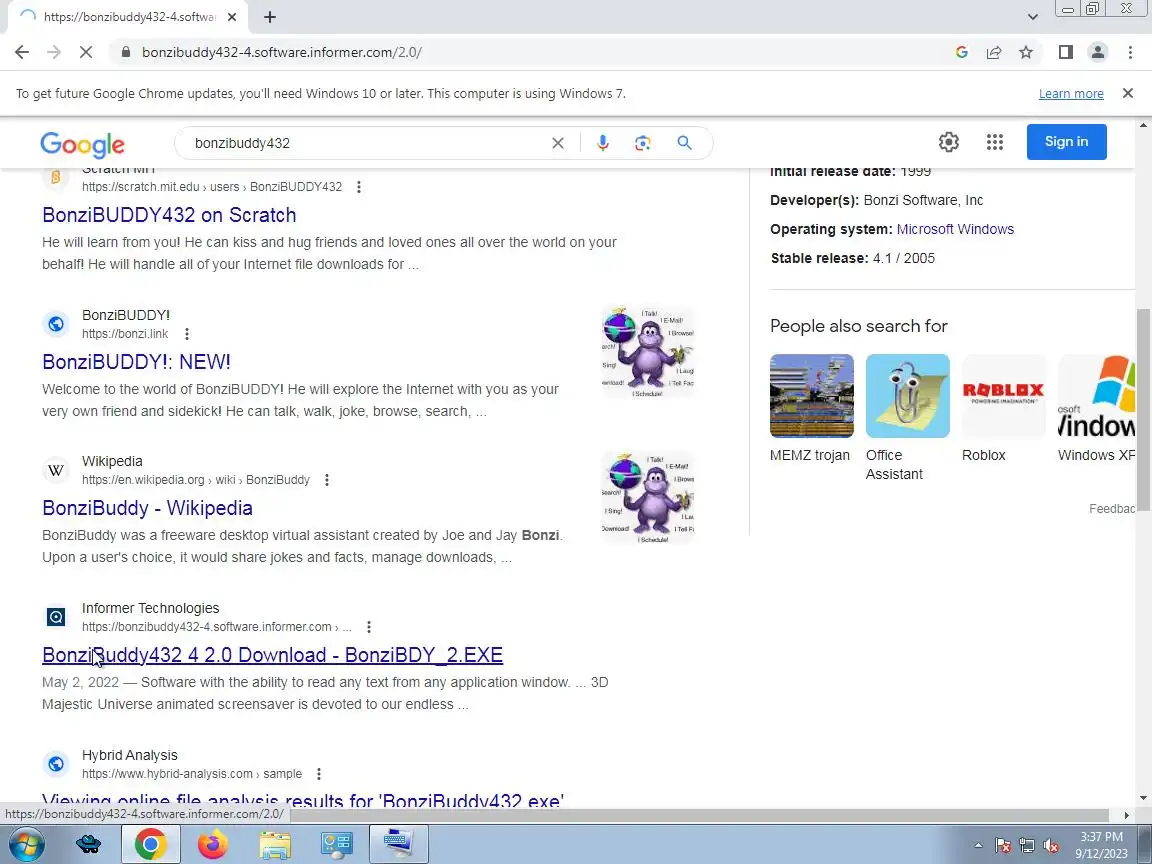Start voice search with the microphone icon
Viewport: 1152px width, 864px height.
coord(602,143)
